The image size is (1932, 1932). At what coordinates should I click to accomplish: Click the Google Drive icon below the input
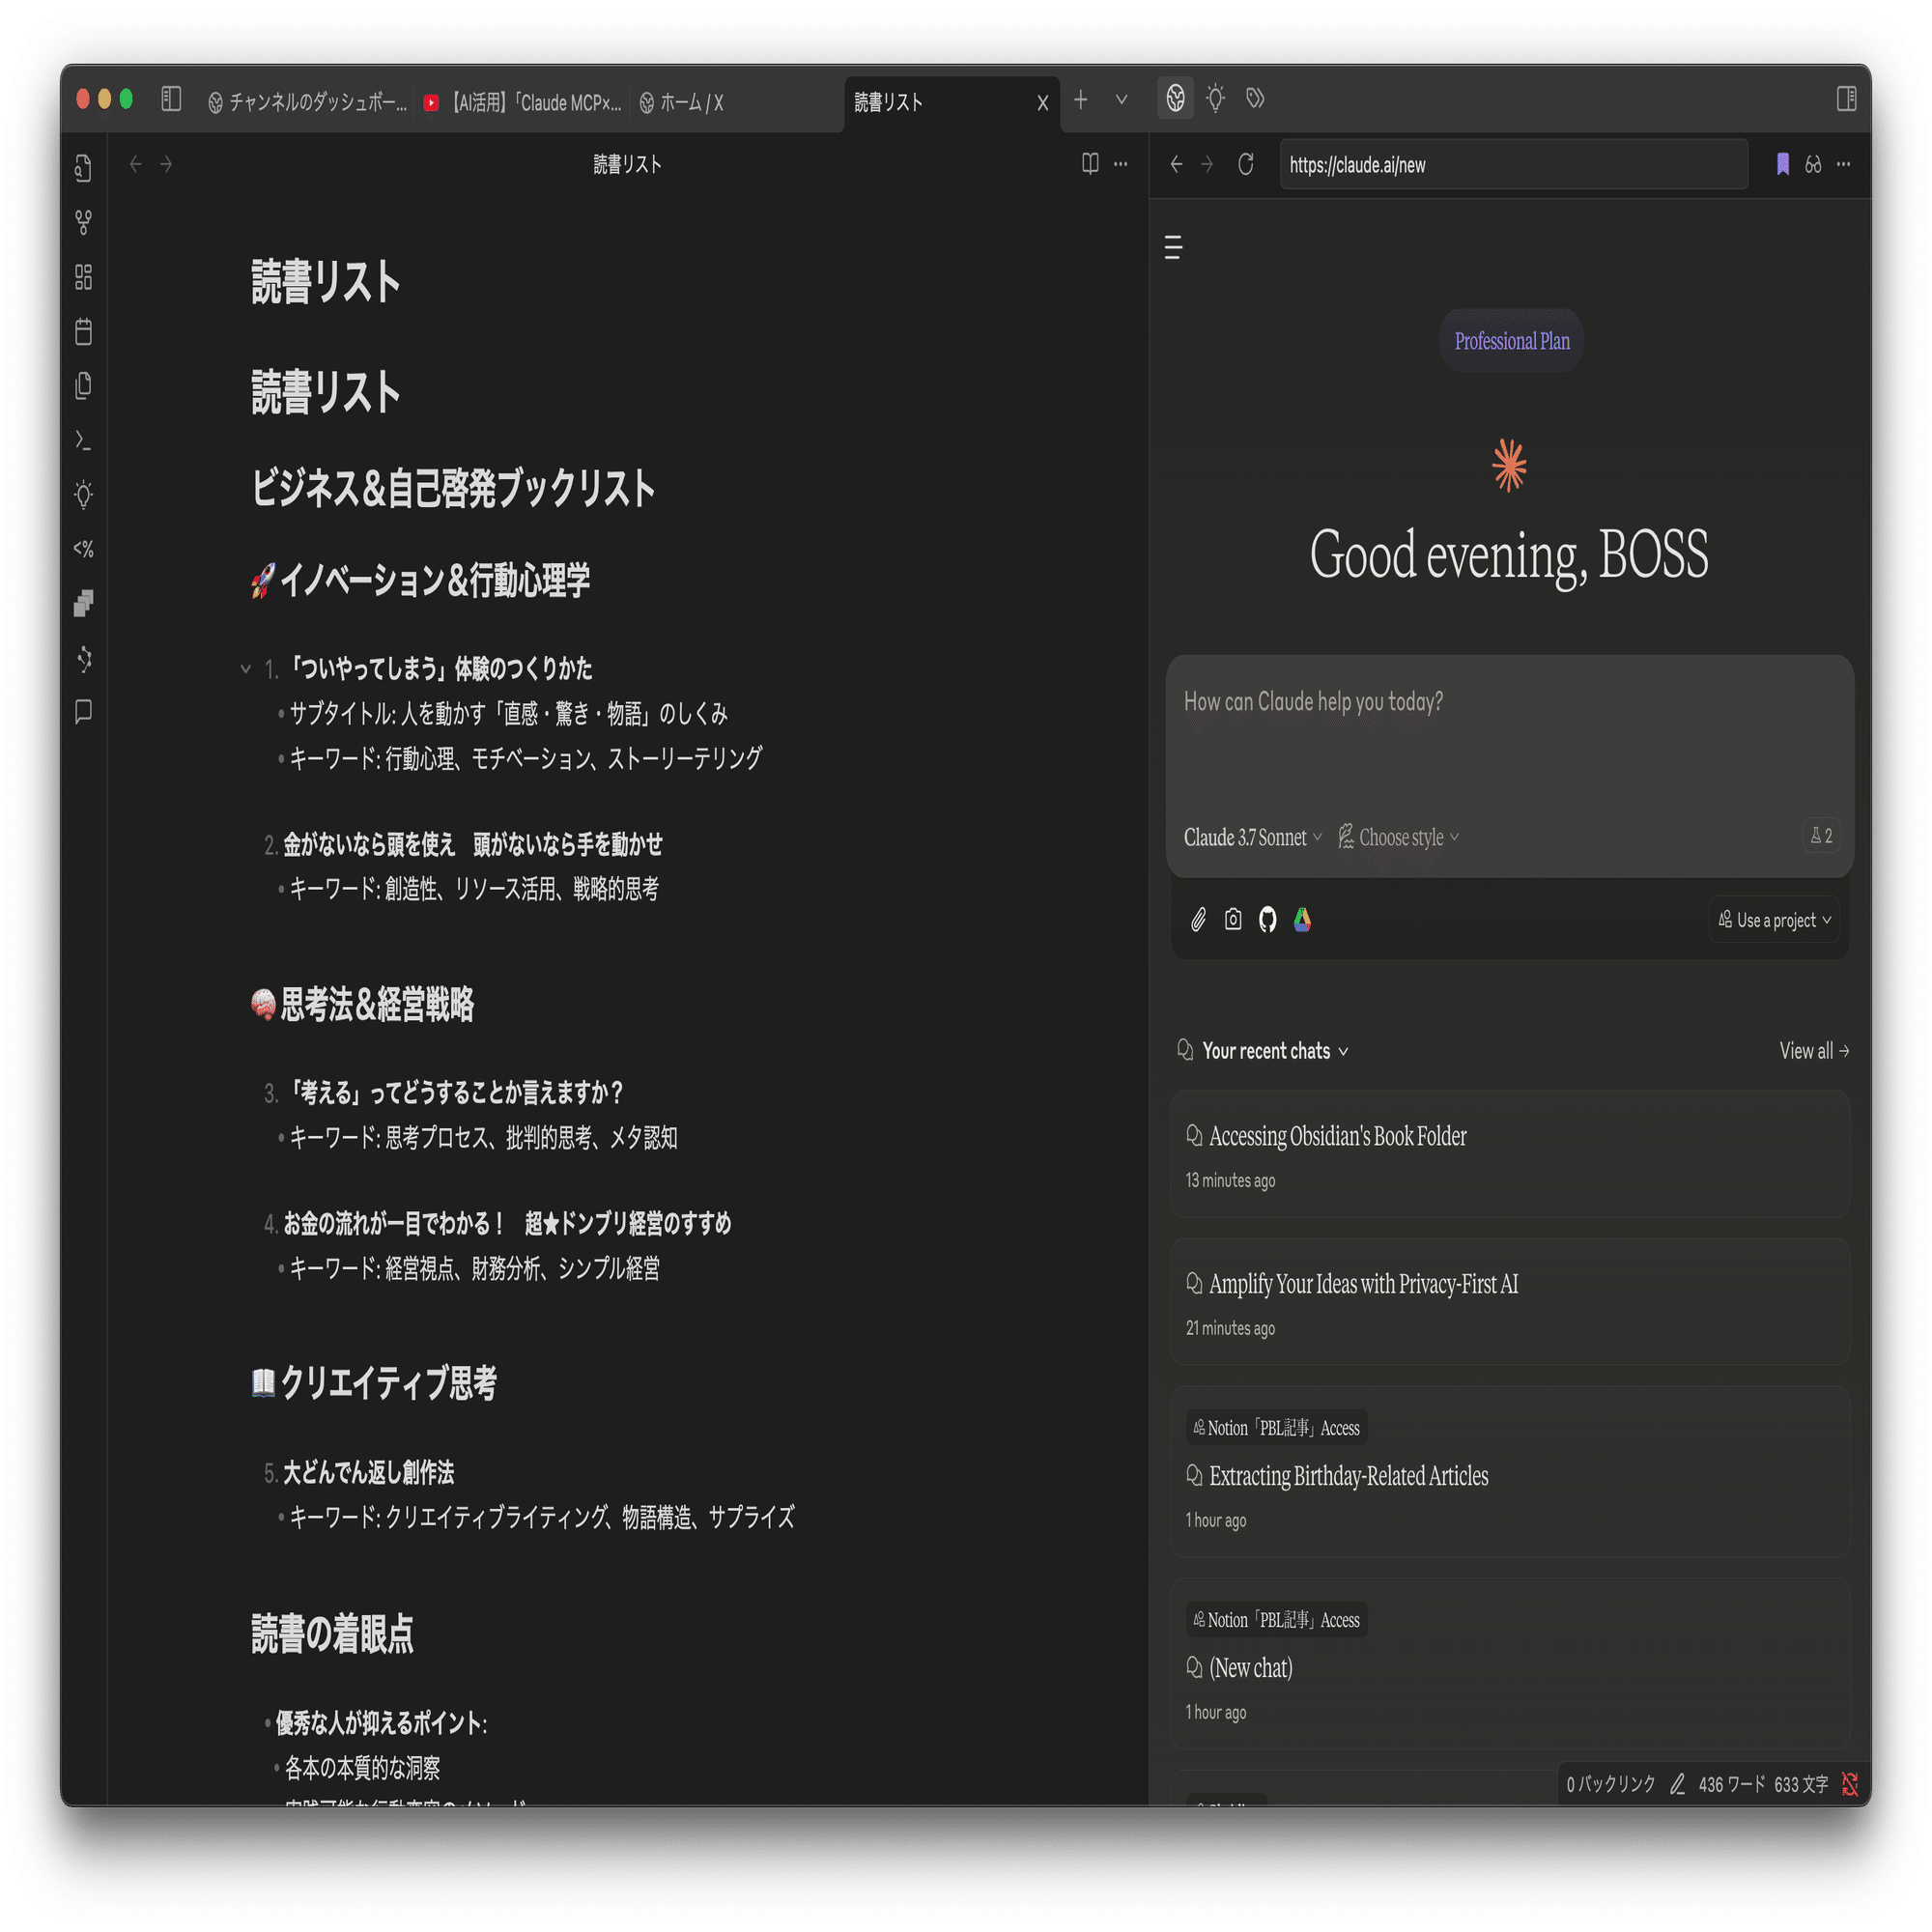tap(1302, 920)
